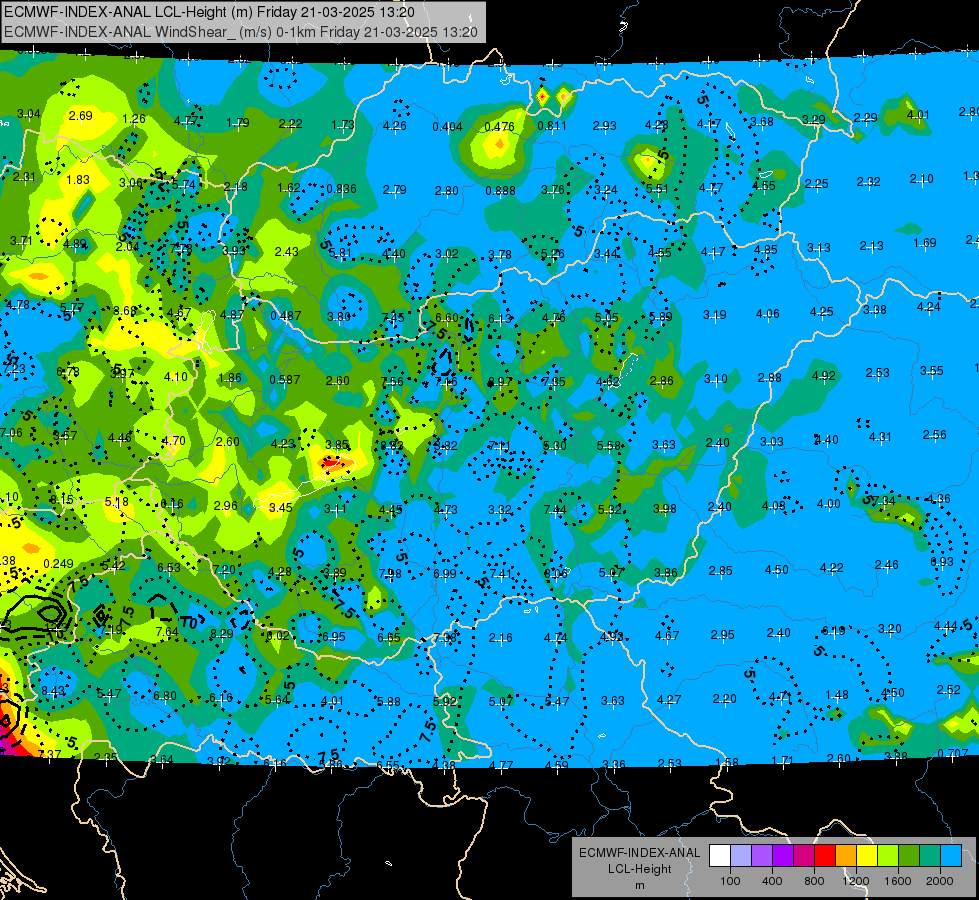Click the 0.888 wind shear value
979x900 pixels.
[500, 190]
